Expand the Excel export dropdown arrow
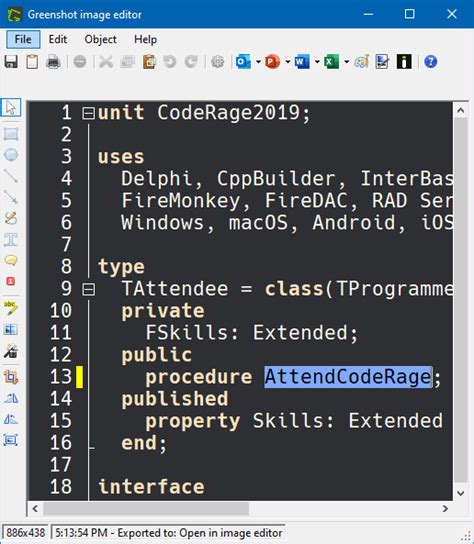474x544 pixels. [x=347, y=62]
